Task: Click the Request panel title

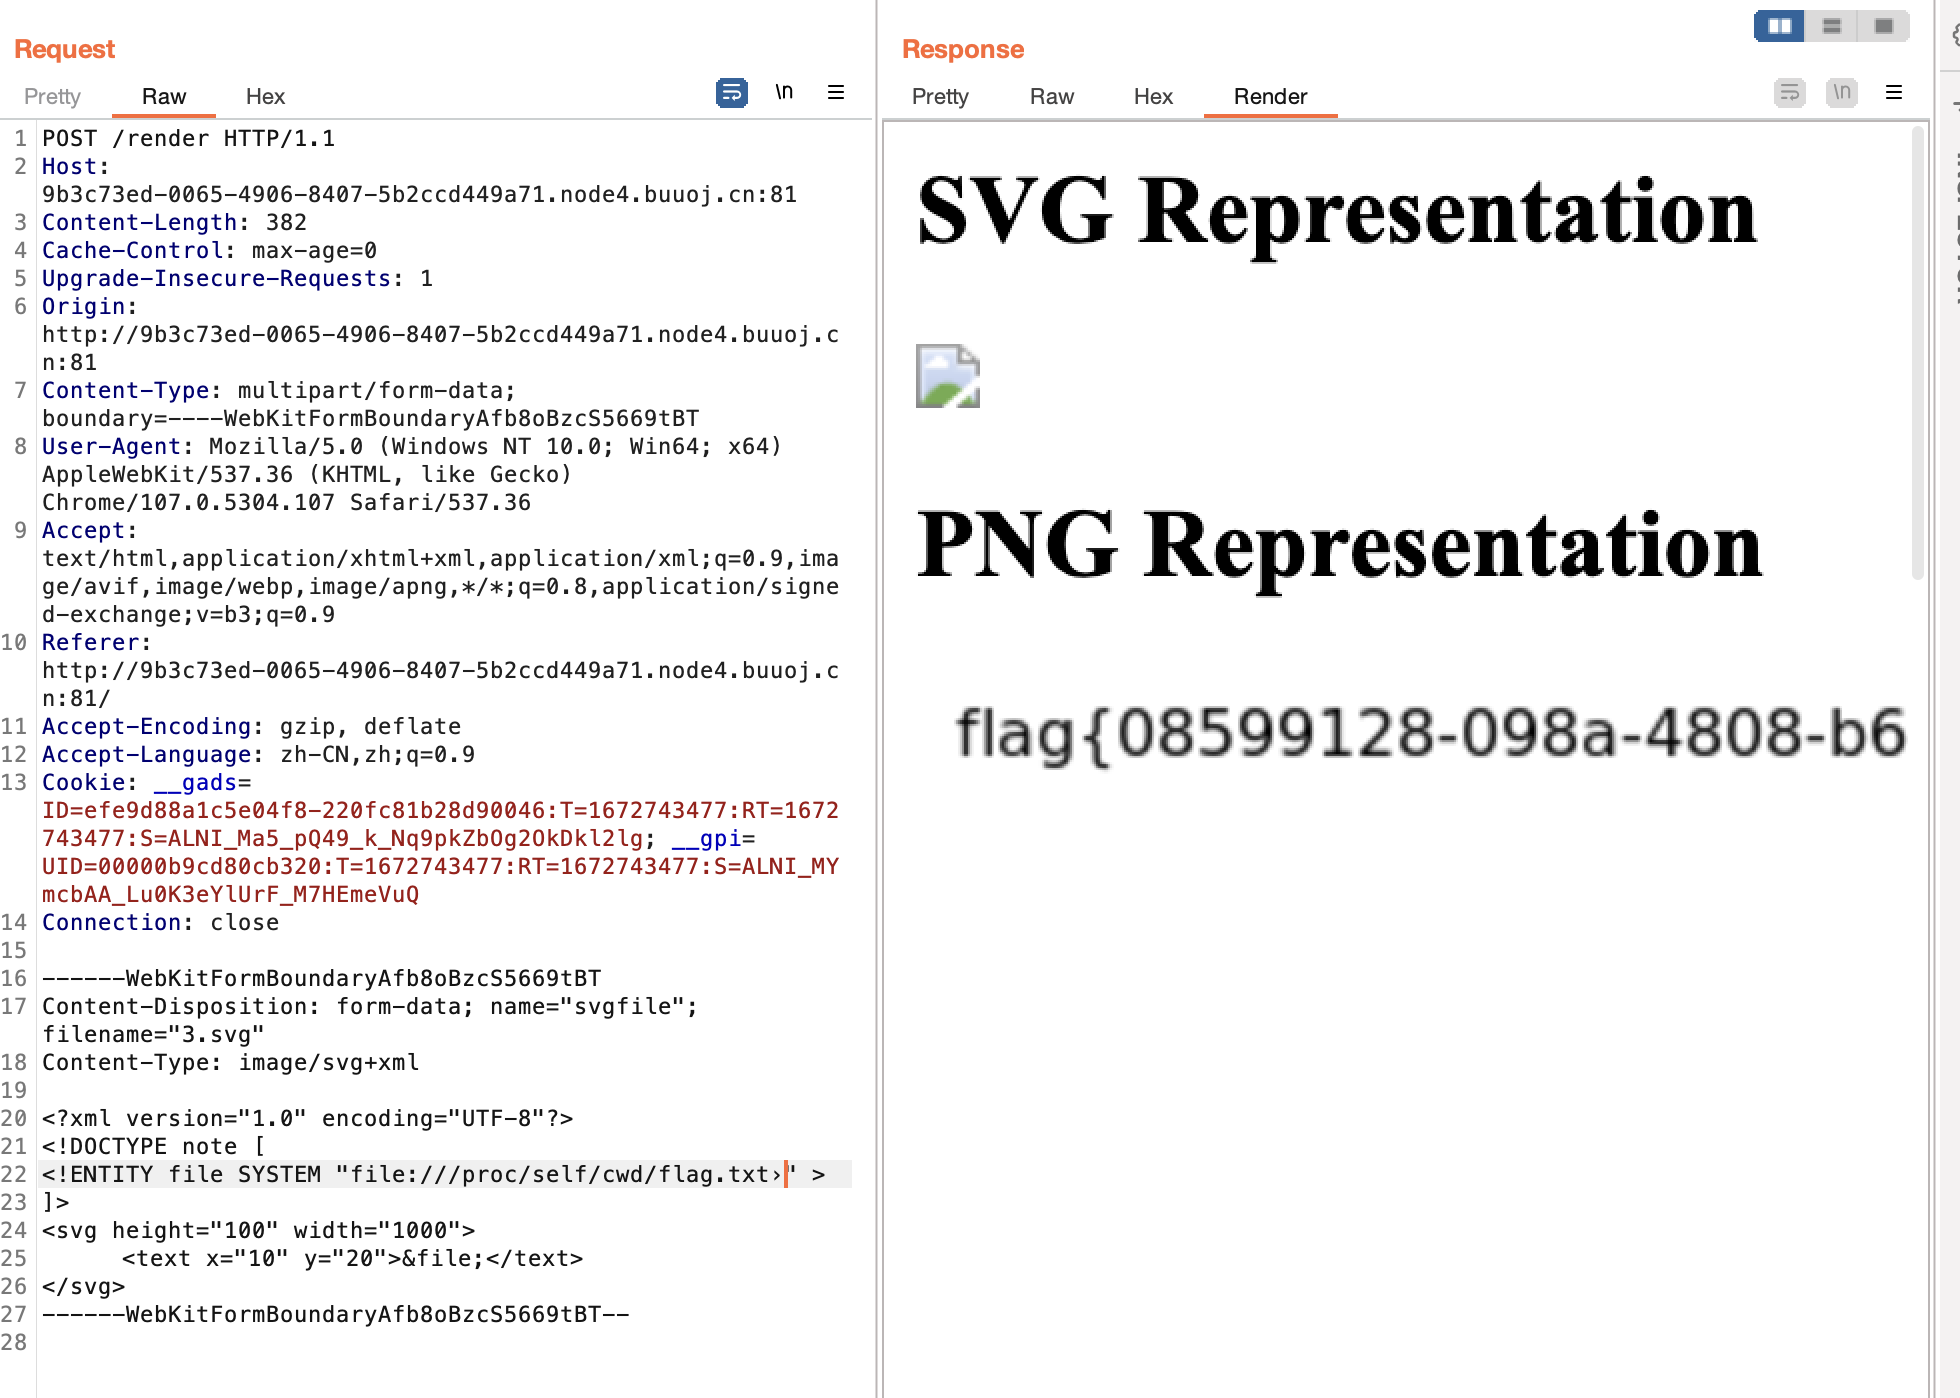Action: 64,49
